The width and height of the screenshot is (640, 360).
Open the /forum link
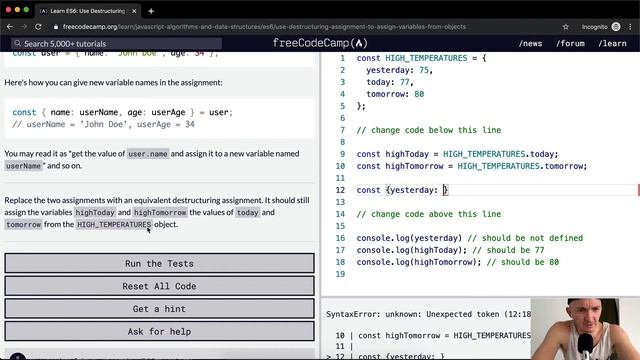(570, 43)
